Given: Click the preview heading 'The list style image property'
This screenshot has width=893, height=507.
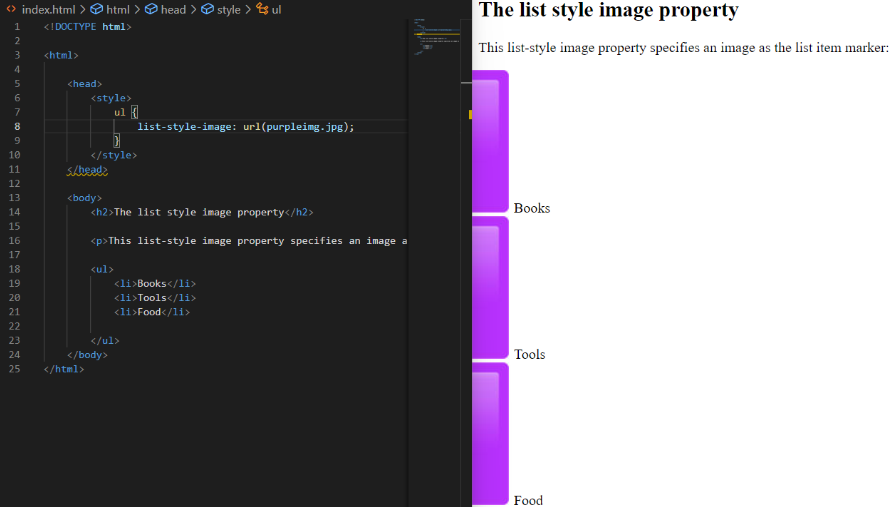Looking at the screenshot, I should 608,10.
